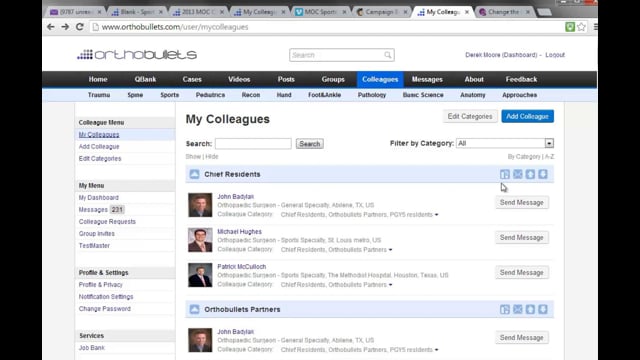Click the envelope icon in Orthobullets Partners header
640x360 pixels.
pyautogui.click(x=518, y=309)
